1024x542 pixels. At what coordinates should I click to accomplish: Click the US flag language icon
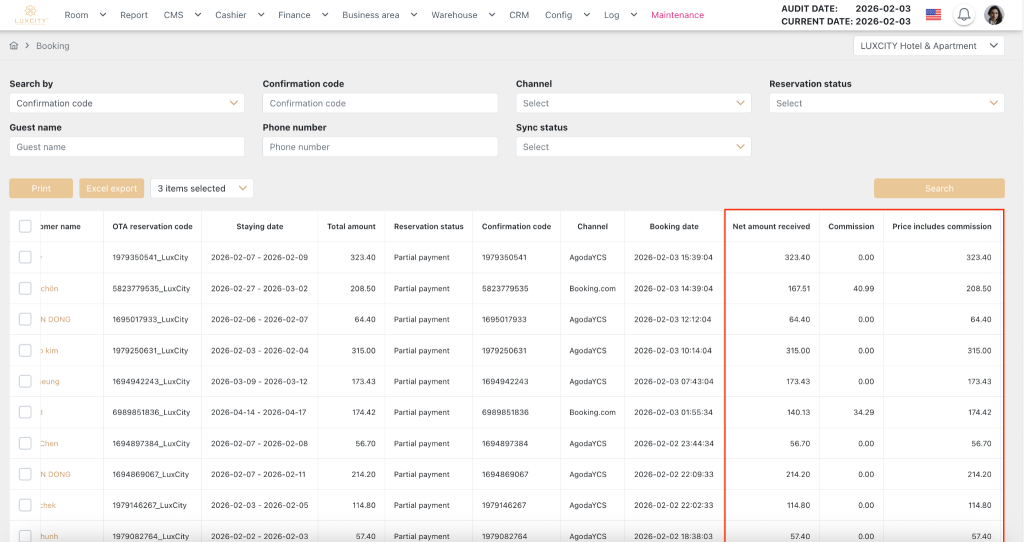tap(933, 15)
